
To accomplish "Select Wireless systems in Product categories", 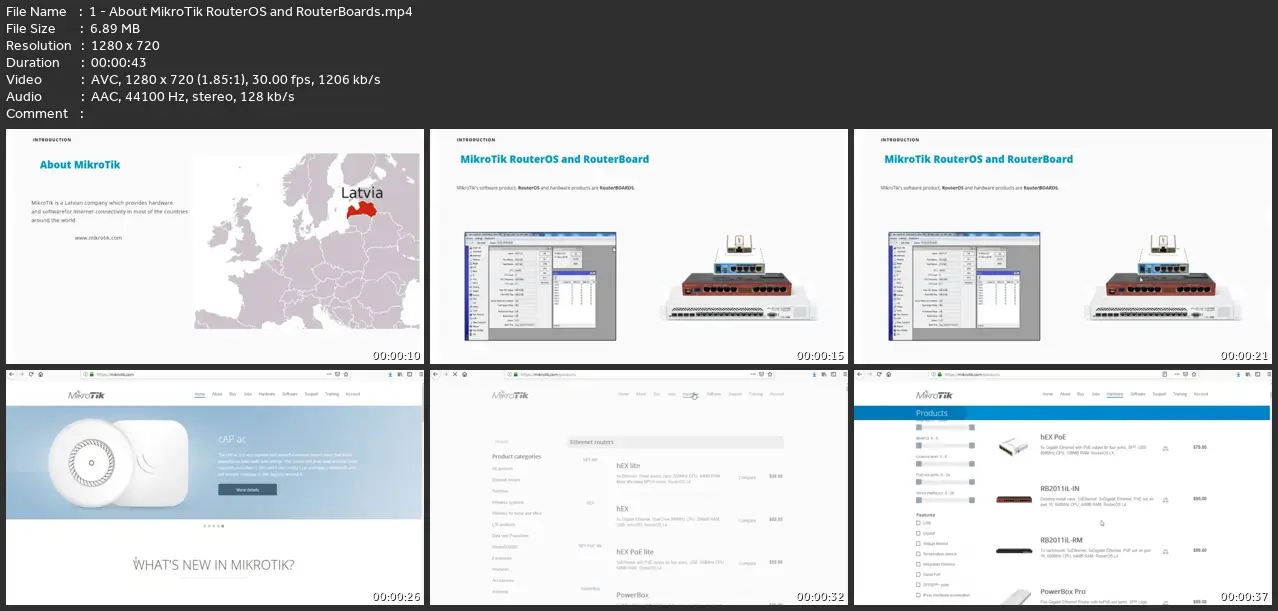I will pyautogui.click(x=507, y=502).
